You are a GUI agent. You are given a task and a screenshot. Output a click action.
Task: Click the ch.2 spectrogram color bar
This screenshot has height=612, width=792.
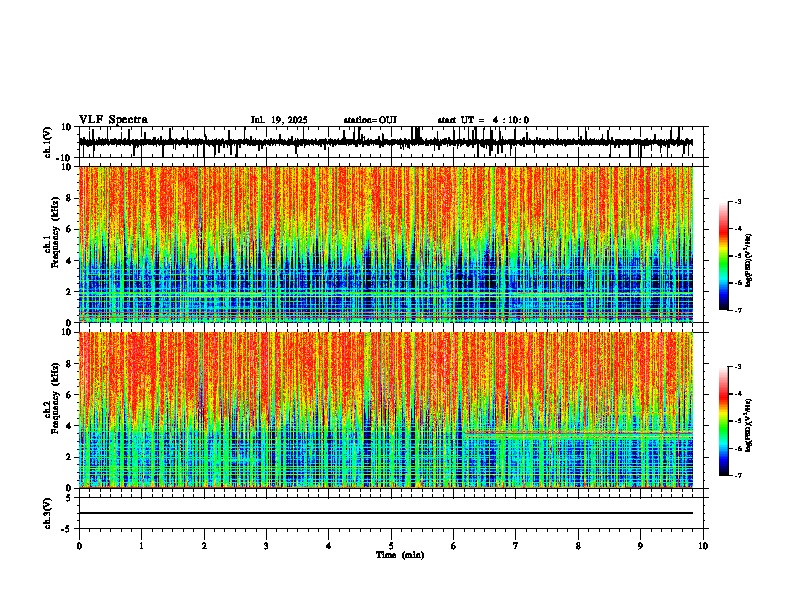[x=723, y=421]
